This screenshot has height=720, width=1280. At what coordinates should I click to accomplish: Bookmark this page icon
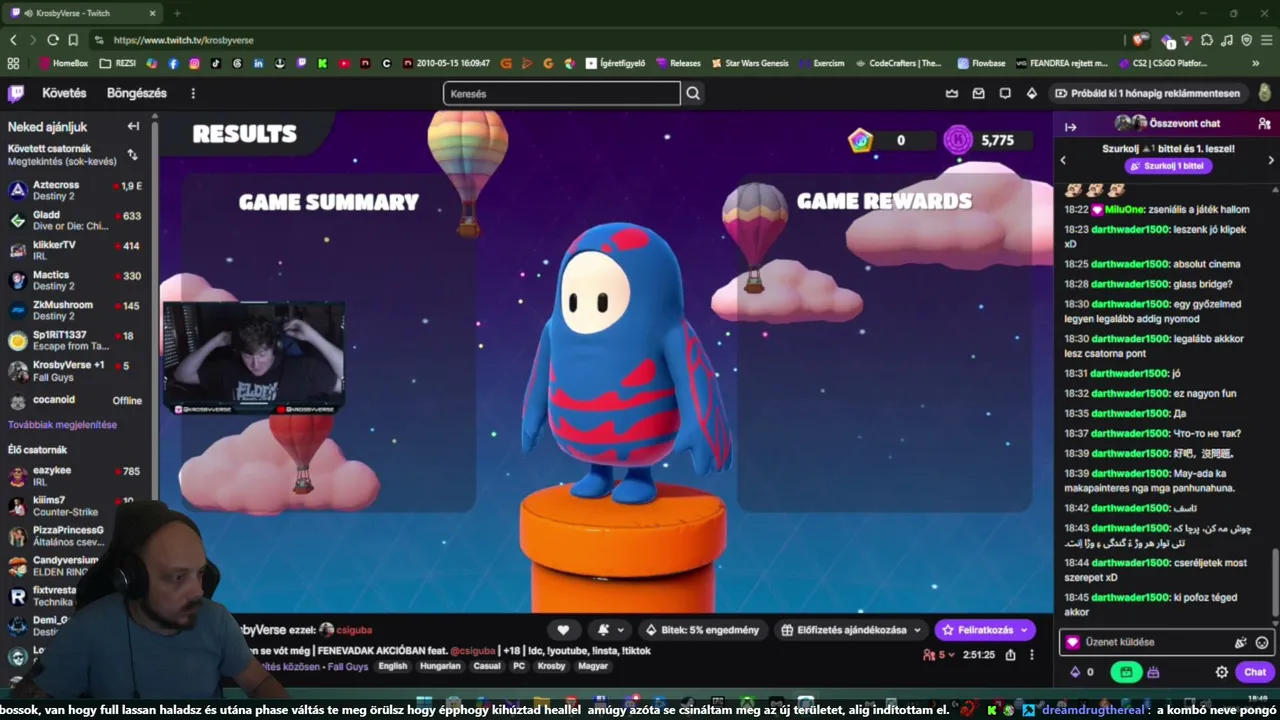click(x=73, y=40)
